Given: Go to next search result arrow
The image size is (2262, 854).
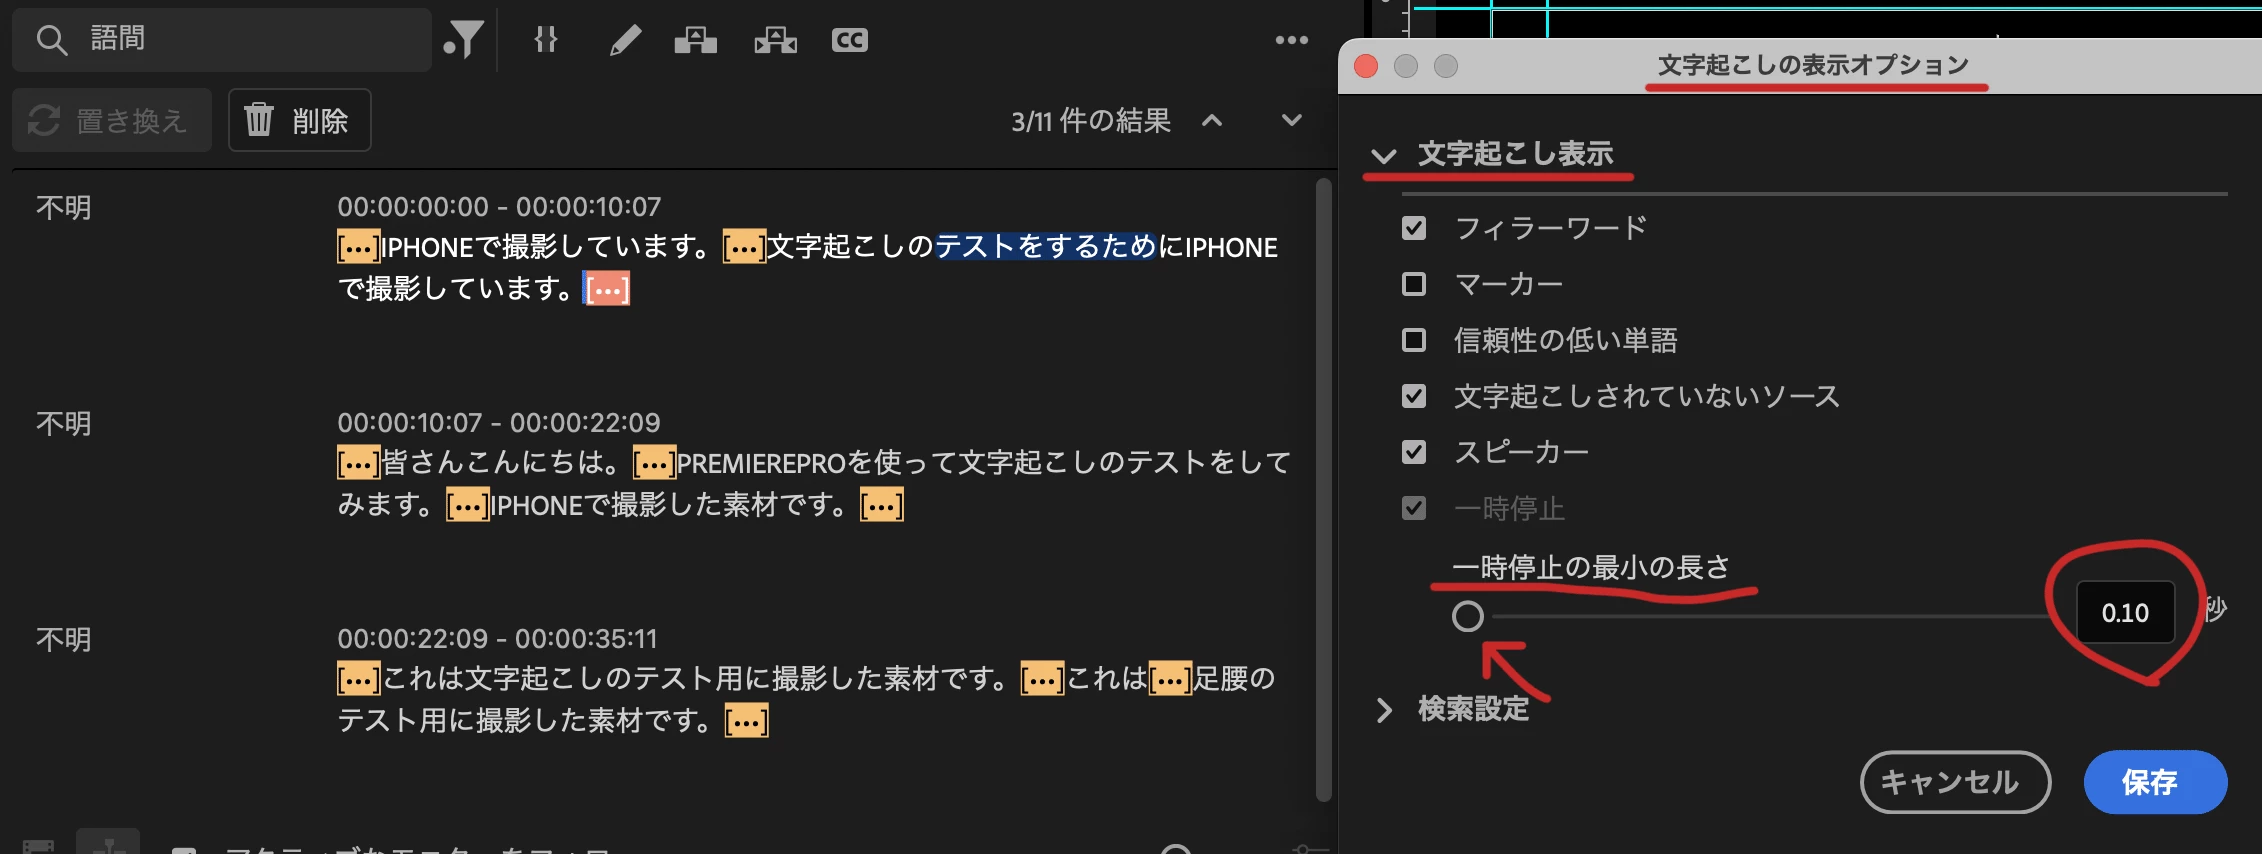Looking at the screenshot, I should (1292, 120).
